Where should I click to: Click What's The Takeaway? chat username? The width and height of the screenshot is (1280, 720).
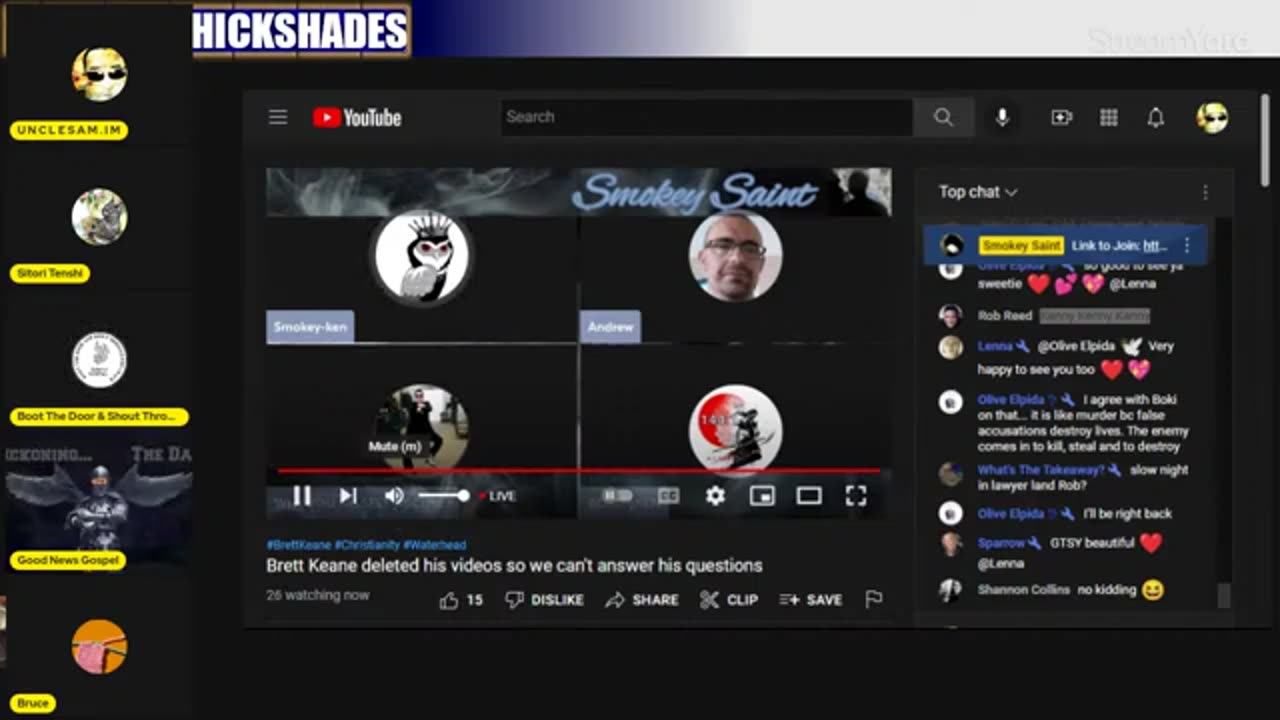[1041, 470]
